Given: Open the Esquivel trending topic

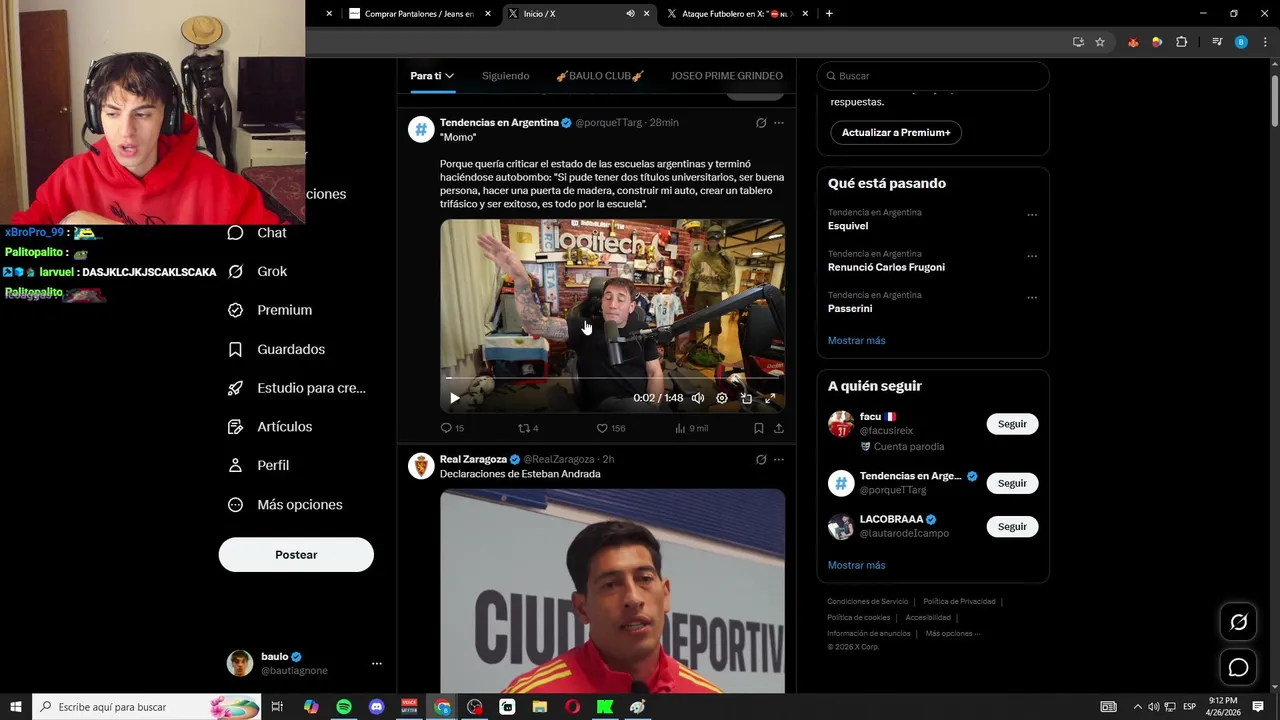Looking at the screenshot, I should pyautogui.click(x=848, y=226).
